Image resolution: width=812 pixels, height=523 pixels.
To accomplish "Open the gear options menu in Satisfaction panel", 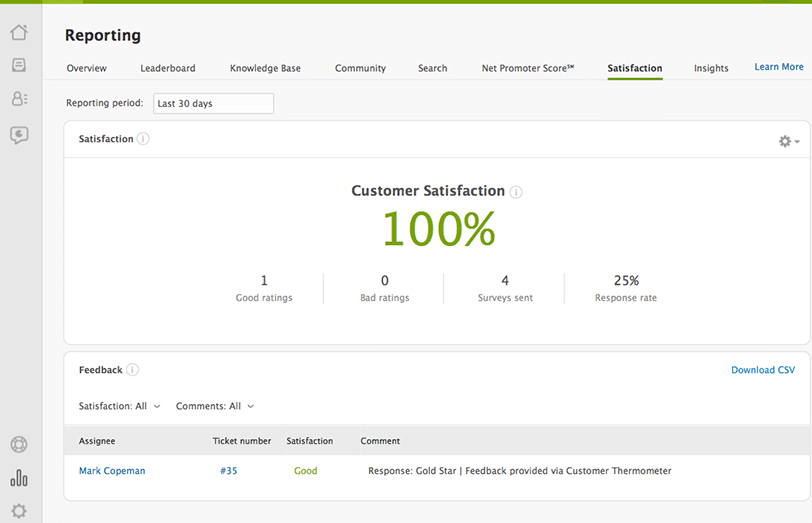I will point(789,141).
